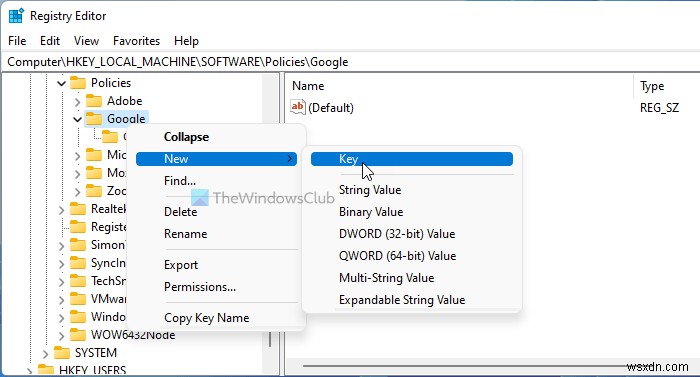Select the (Default) value entry
Image resolution: width=700 pixels, height=377 pixels.
pos(331,108)
